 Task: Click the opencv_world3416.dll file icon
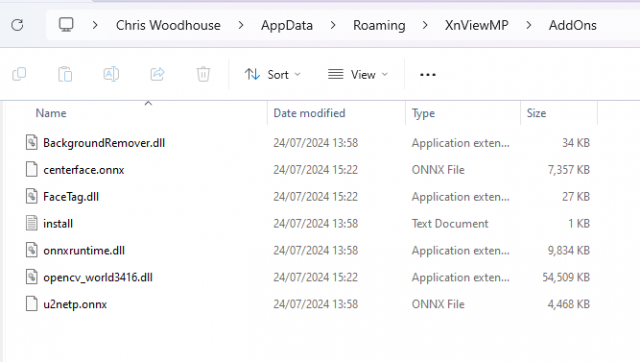(32, 277)
